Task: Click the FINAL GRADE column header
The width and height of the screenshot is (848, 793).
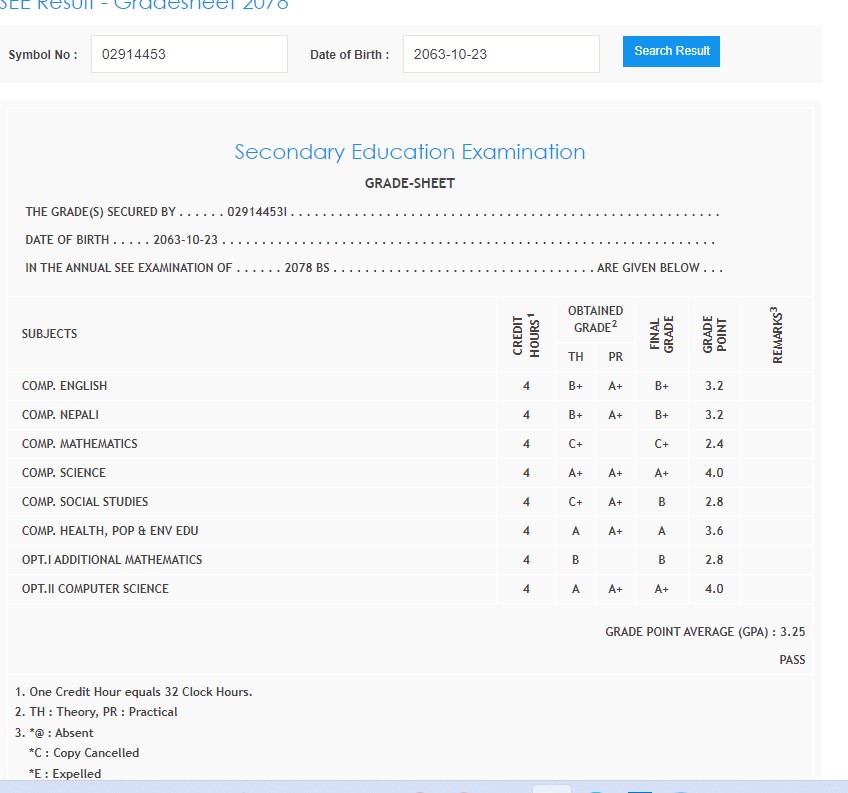Action: pos(662,334)
